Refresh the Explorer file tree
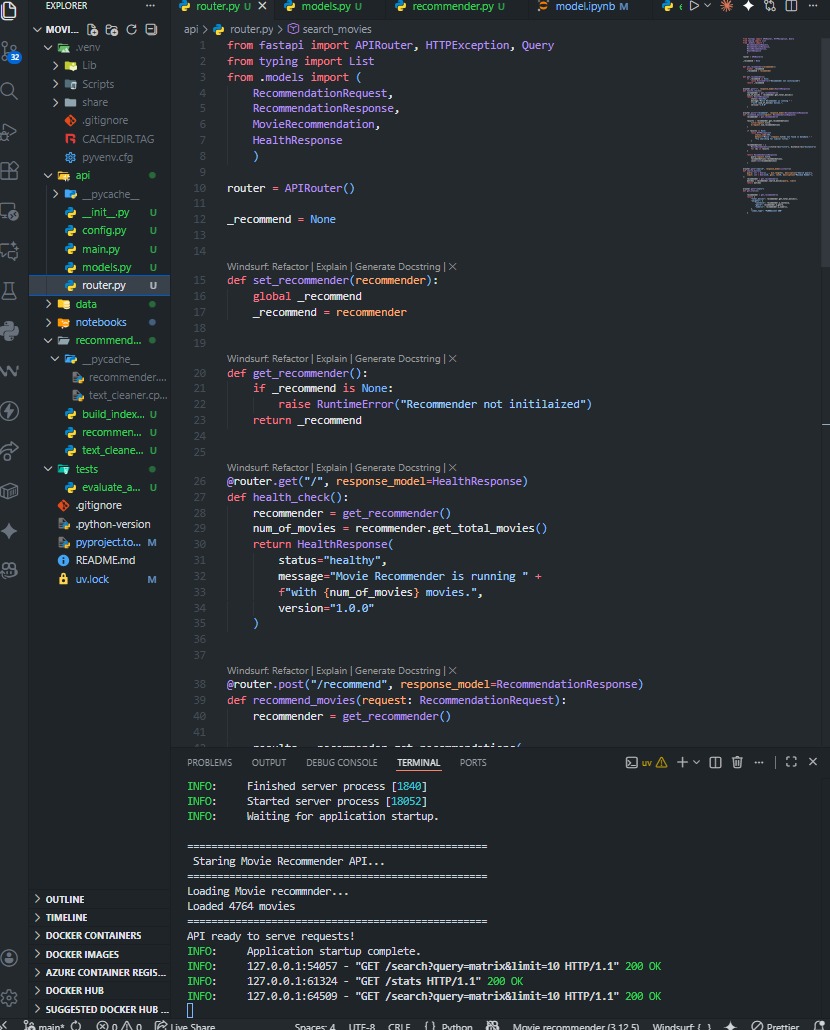This screenshot has height=1030, width=830. click(131, 30)
